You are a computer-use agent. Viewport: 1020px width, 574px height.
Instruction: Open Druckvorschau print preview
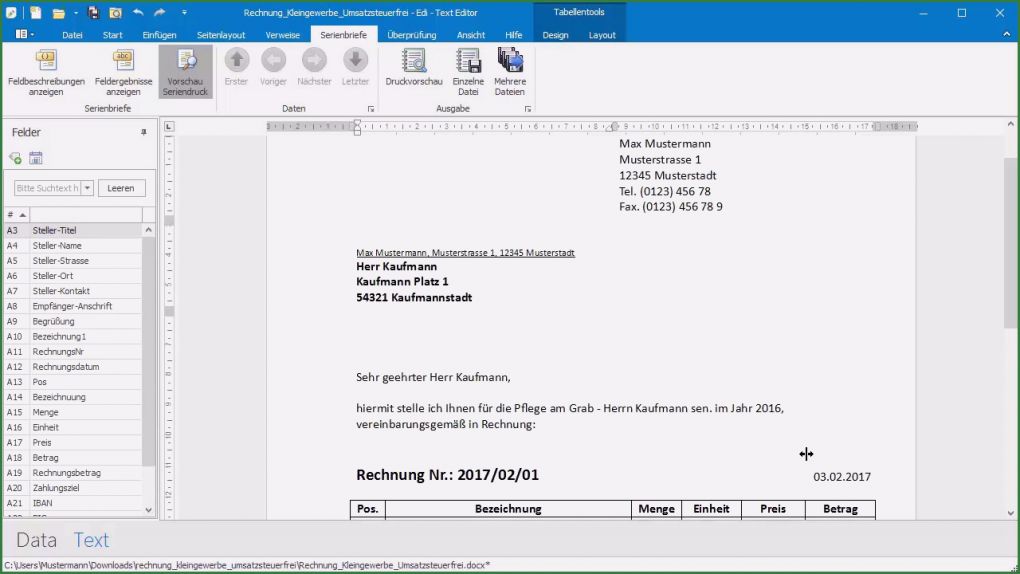point(414,61)
